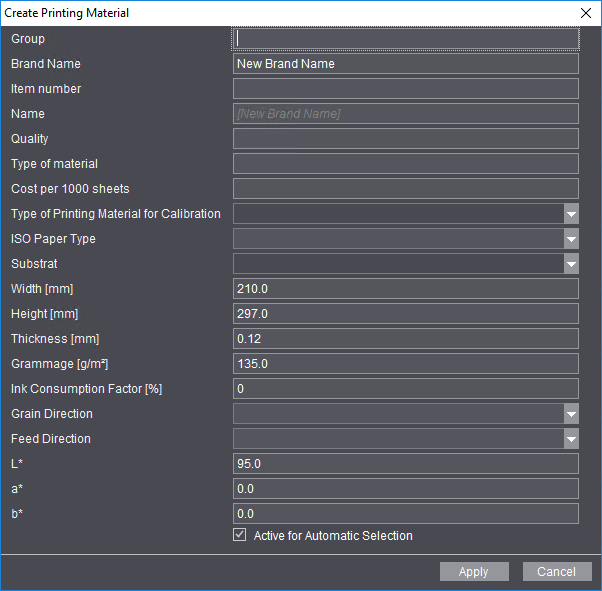Select the Cost per 1000 sheets field
Screen dimensions: 602x591
pos(405,189)
